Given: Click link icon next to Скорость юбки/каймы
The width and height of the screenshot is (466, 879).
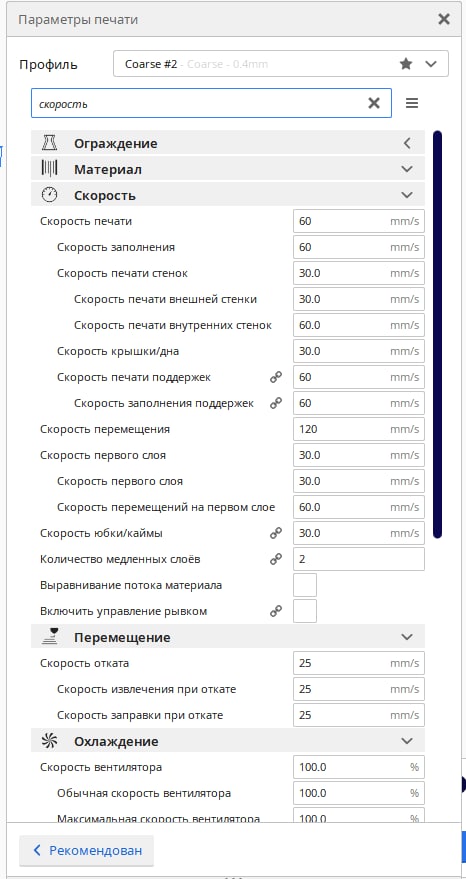Looking at the screenshot, I should (276, 533).
